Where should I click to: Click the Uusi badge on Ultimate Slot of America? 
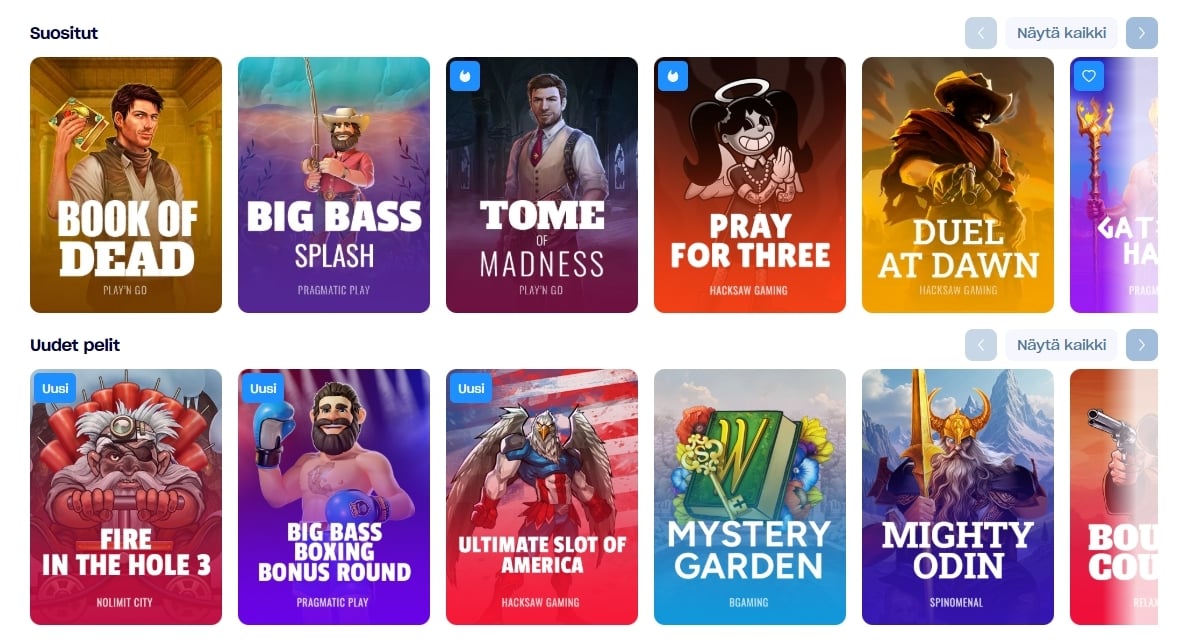[x=471, y=388]
